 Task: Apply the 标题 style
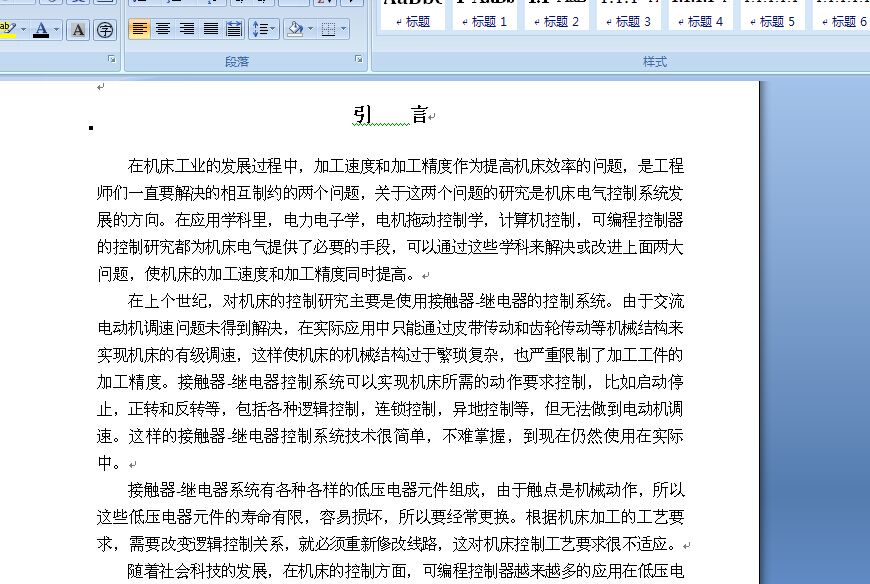tap(413, 15)
